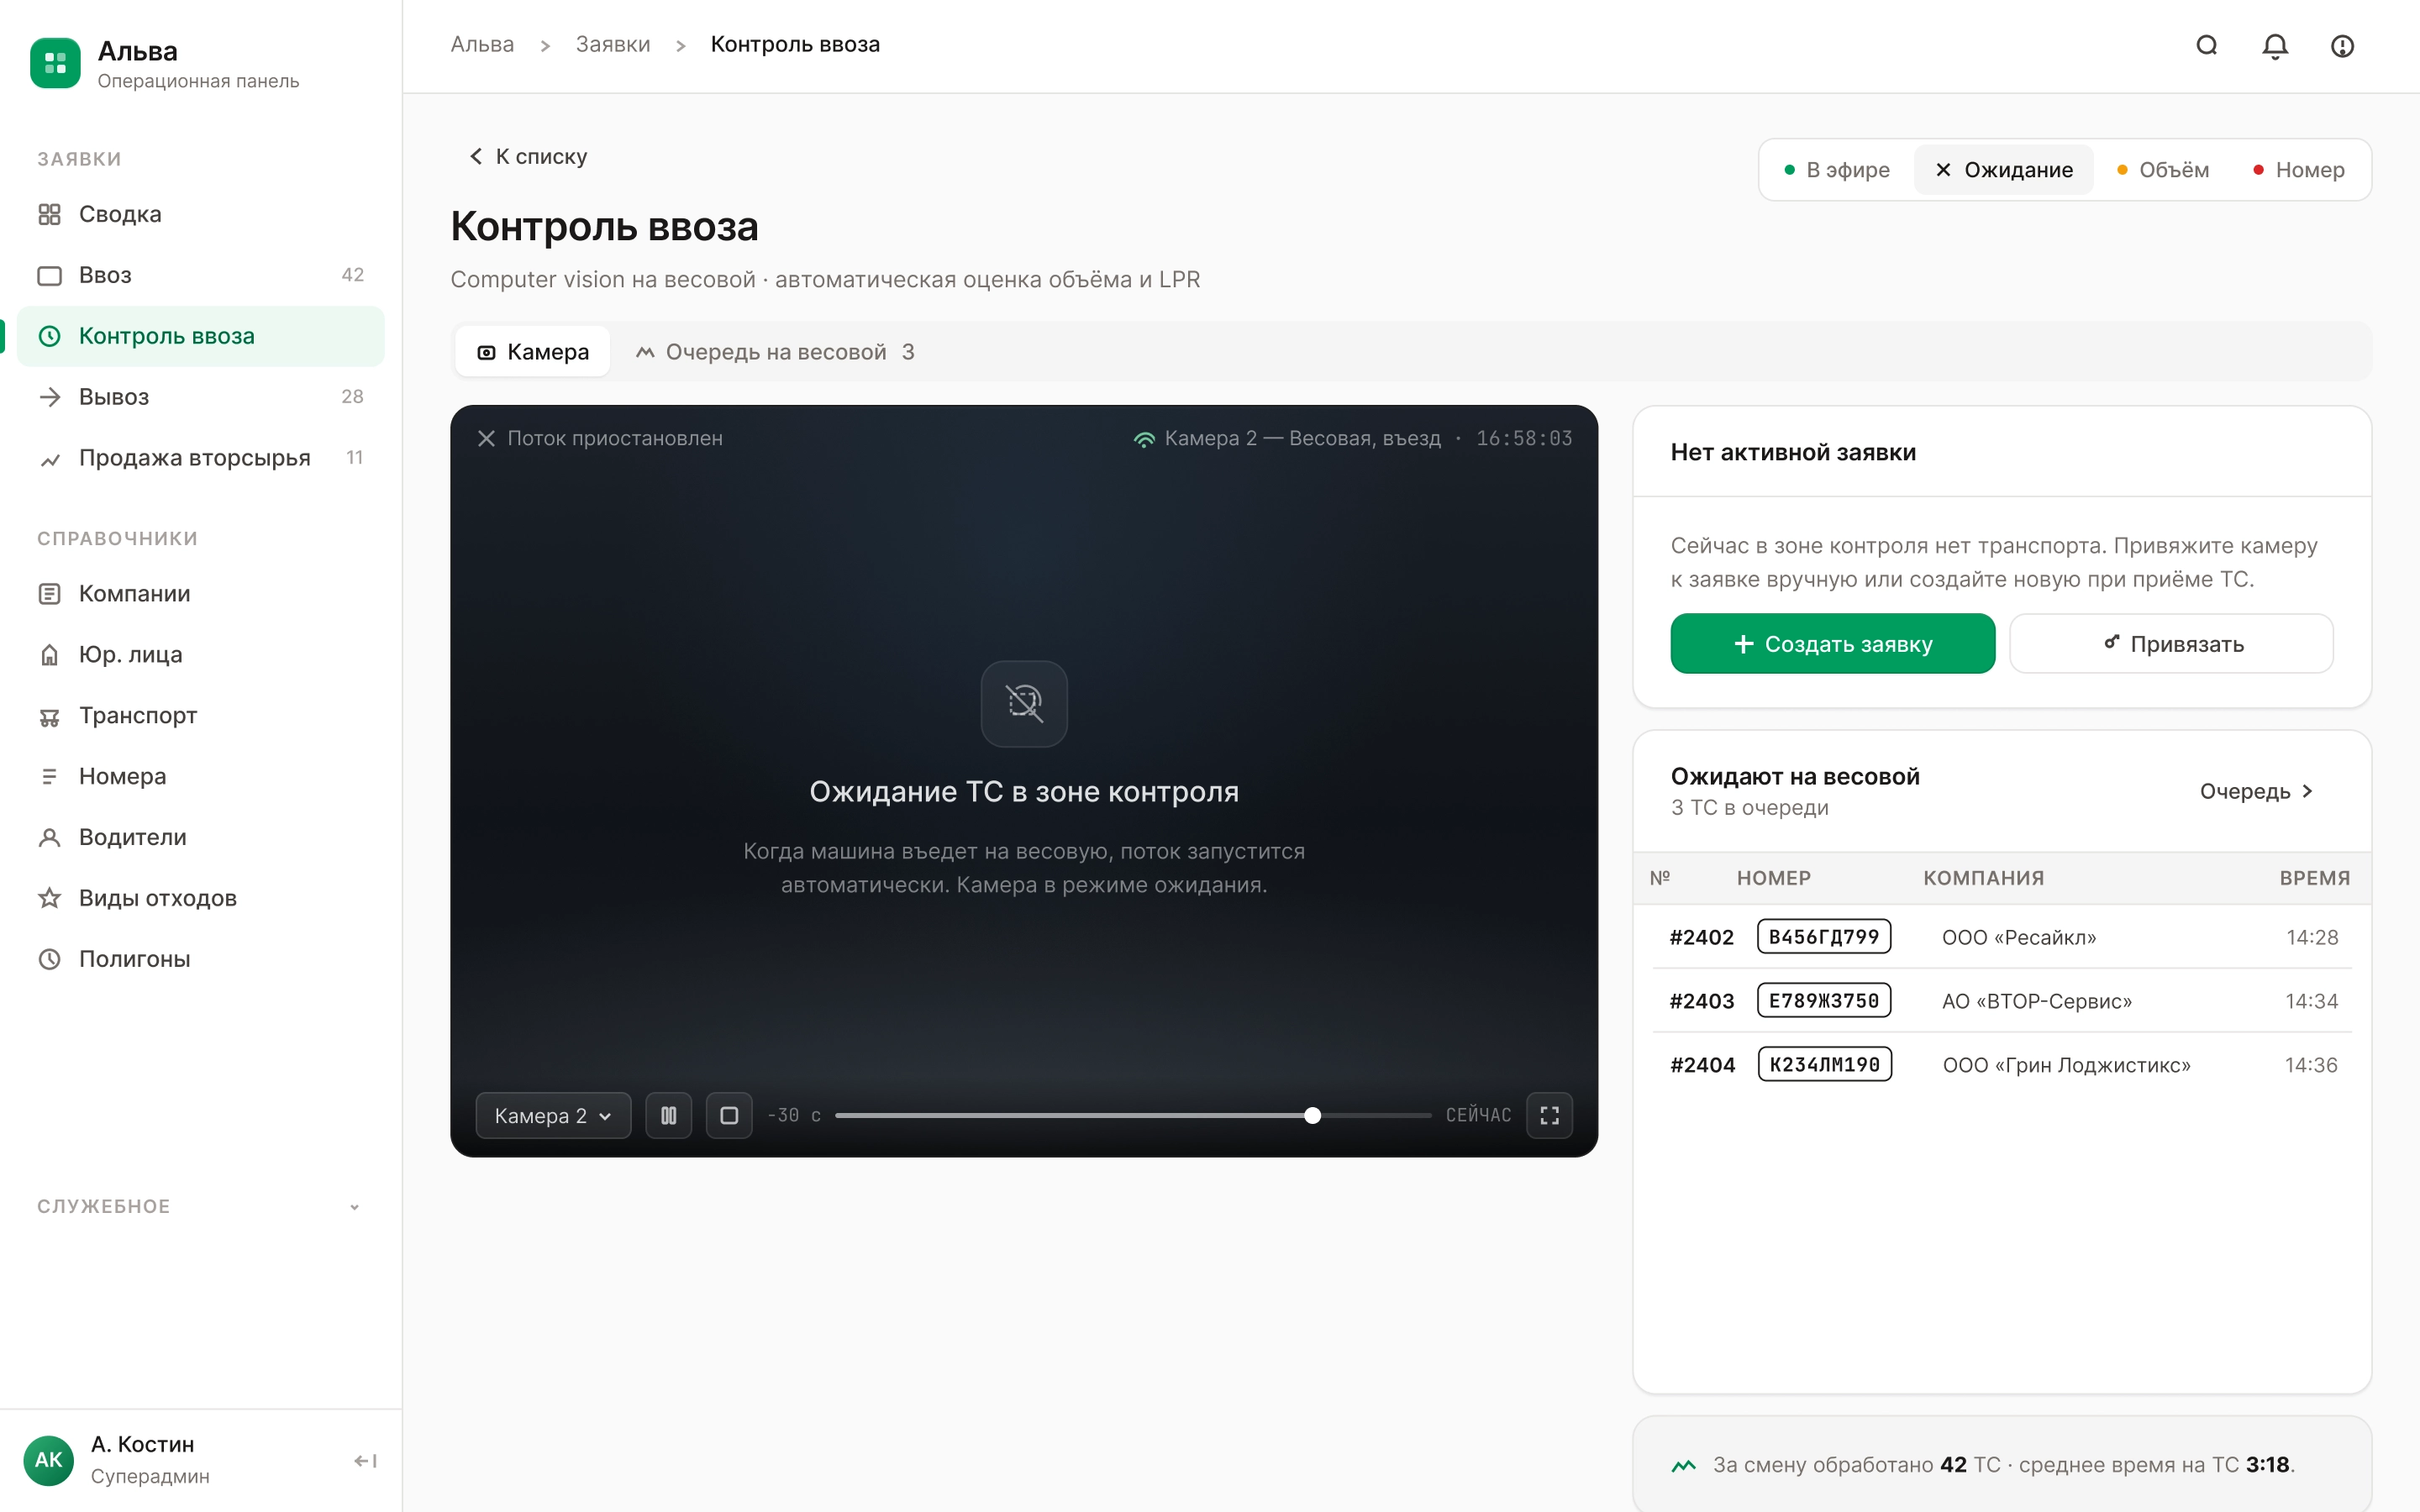The image size is (2420, 1512).
Task: Open the Камера 2 dropdown
Action: (553, 1116)
